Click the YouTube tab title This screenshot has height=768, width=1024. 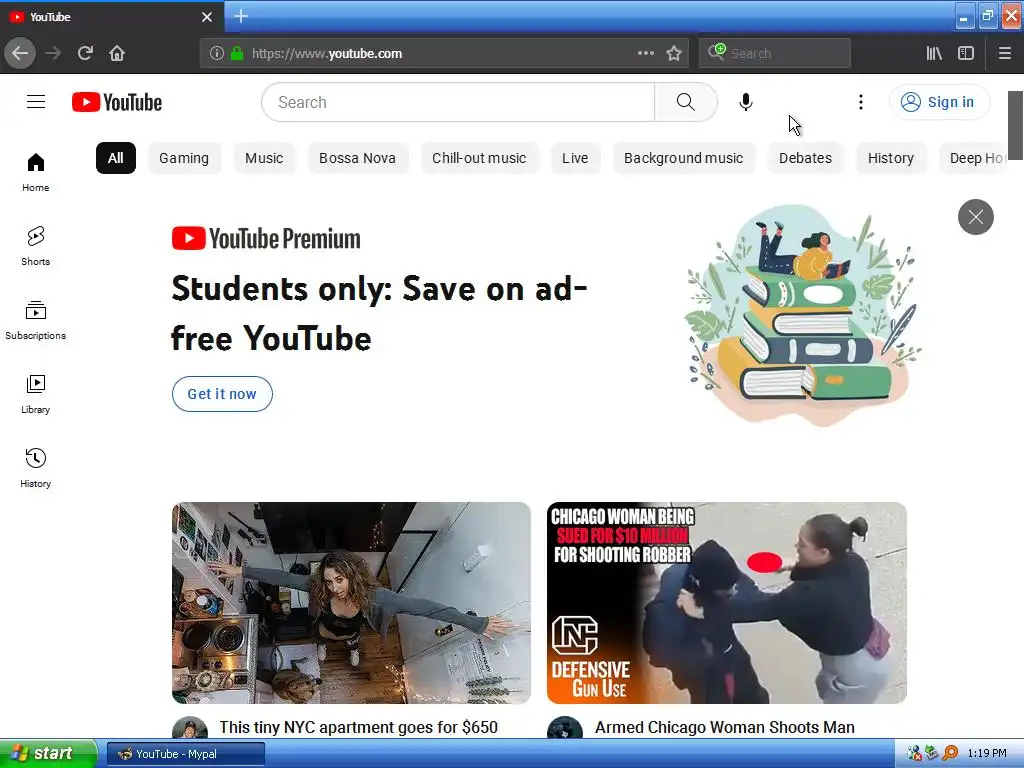pyautogui.click(x=50, y=17)
